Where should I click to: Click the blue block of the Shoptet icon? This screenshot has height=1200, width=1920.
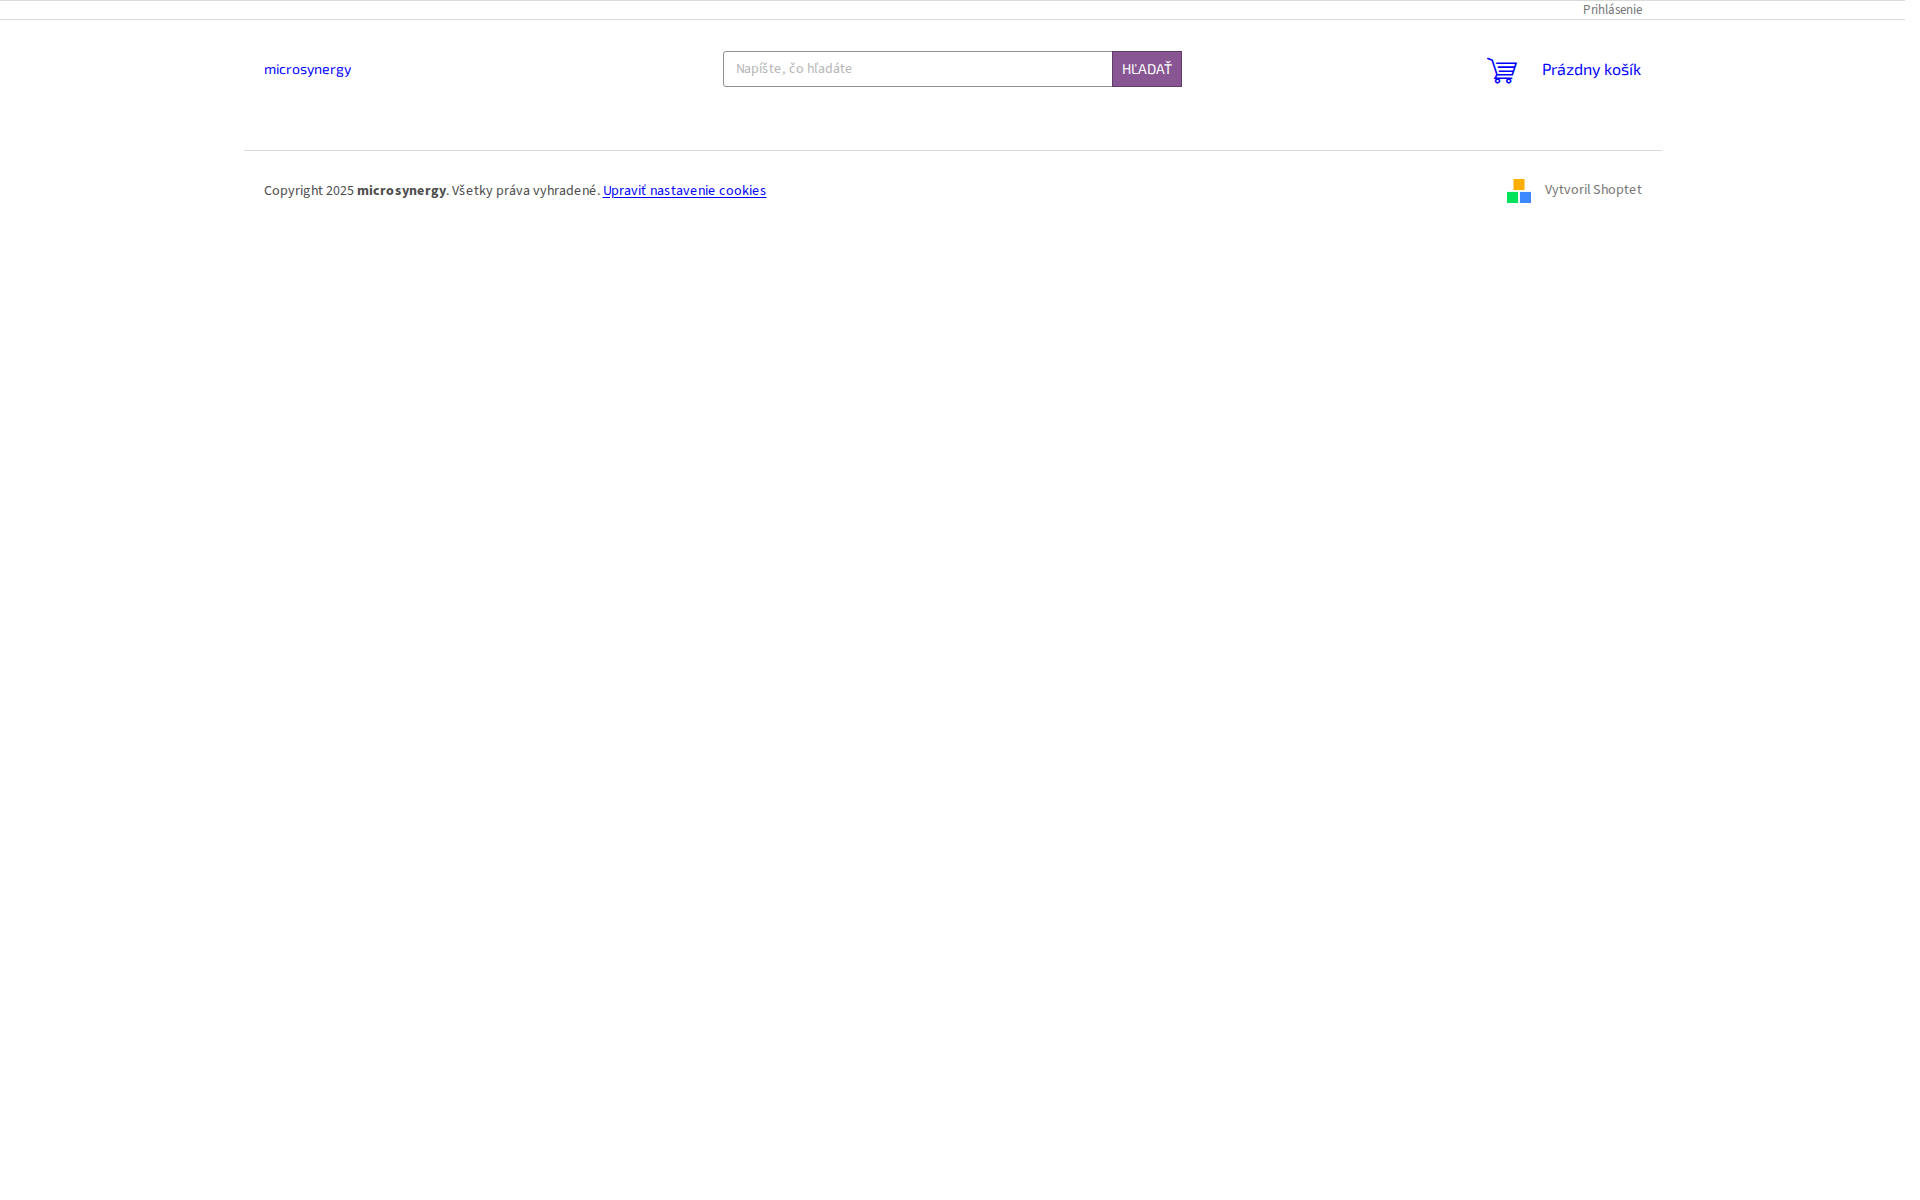[1525, 197]
